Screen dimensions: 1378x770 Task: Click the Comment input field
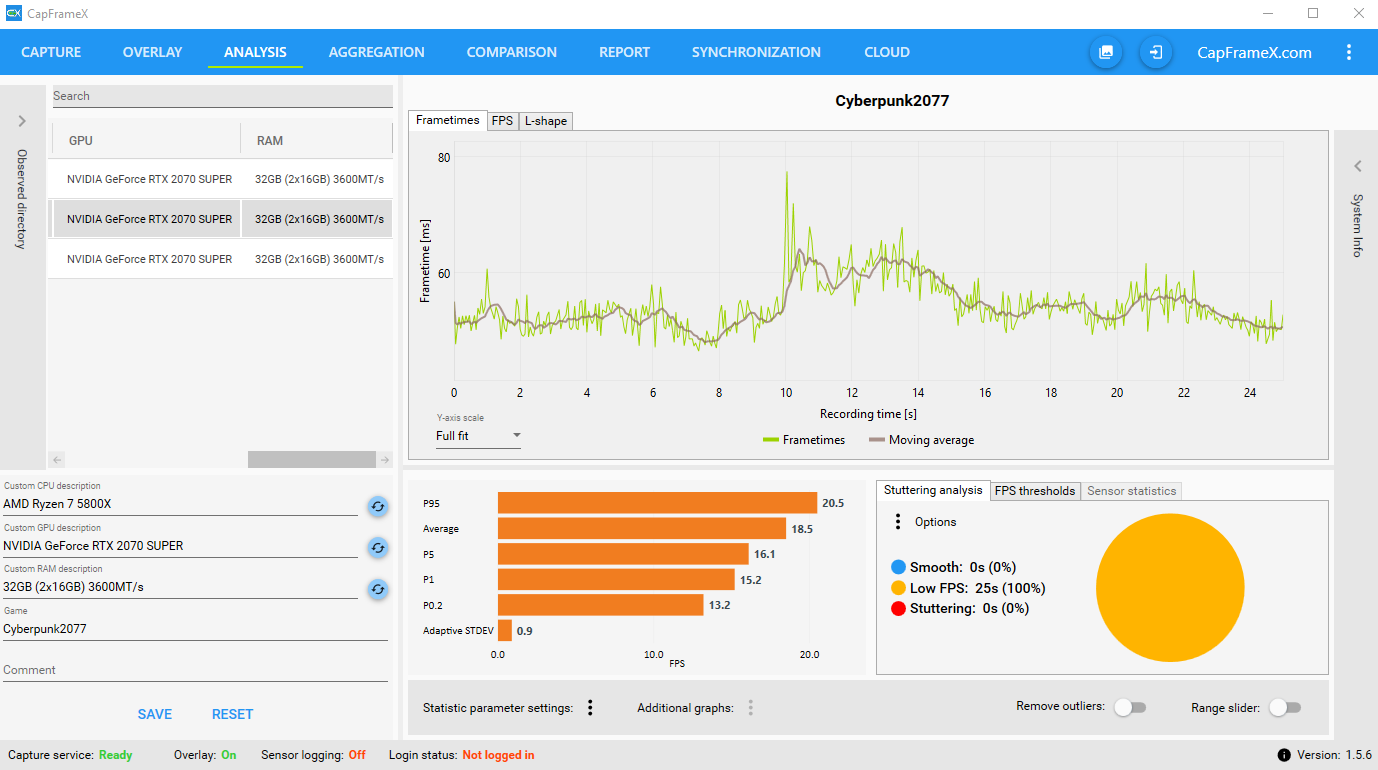click(x=195, y=670)
